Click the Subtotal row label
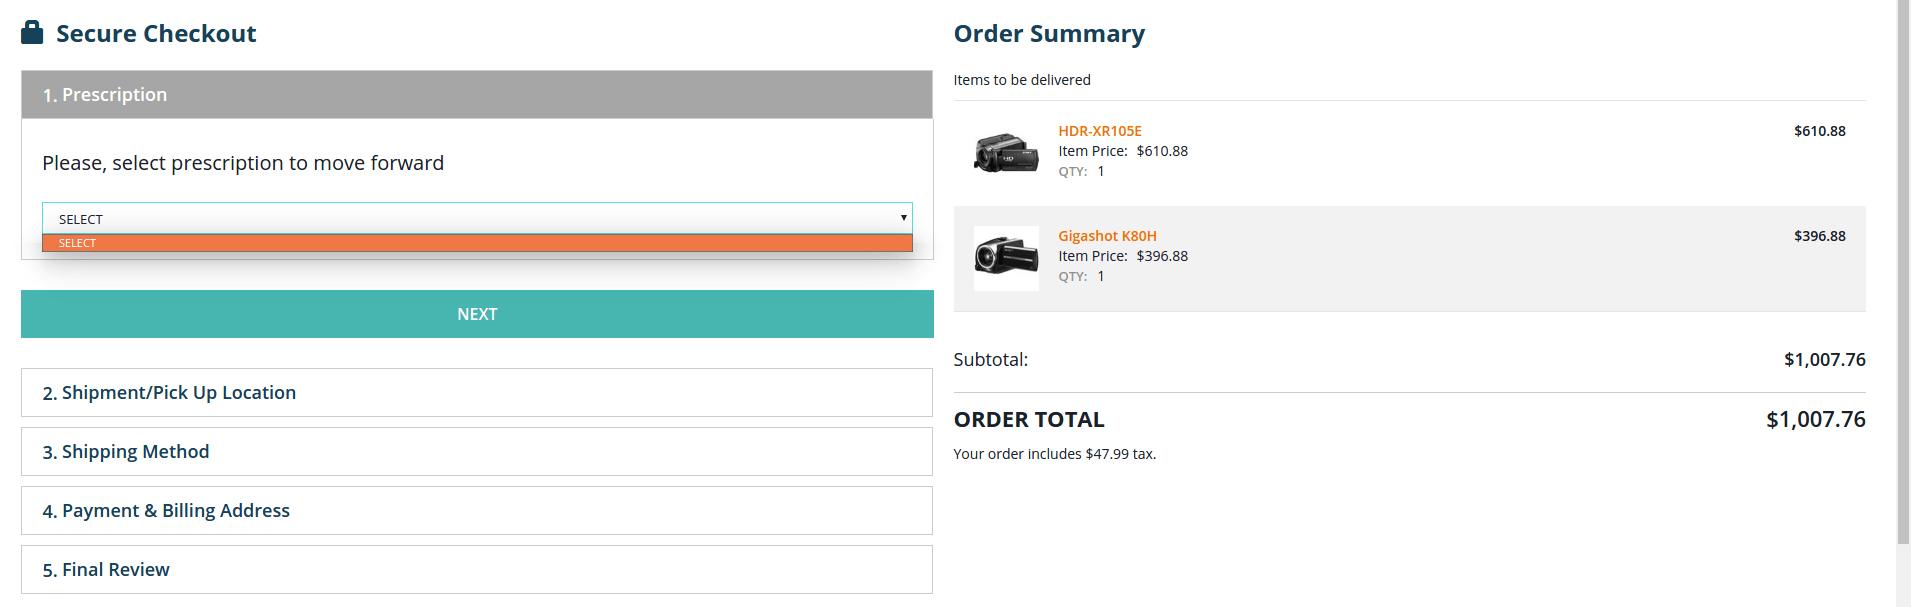 point(990,359)
